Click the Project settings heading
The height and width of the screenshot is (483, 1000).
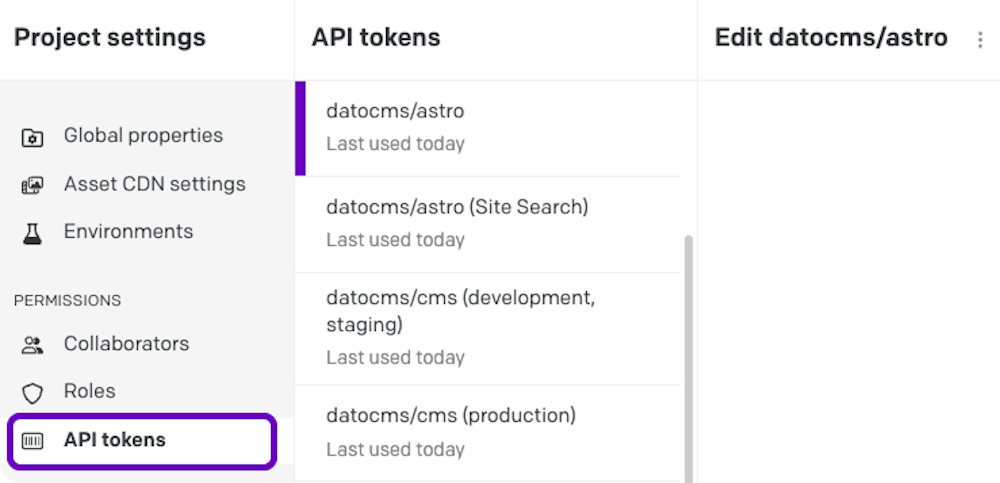110,38
